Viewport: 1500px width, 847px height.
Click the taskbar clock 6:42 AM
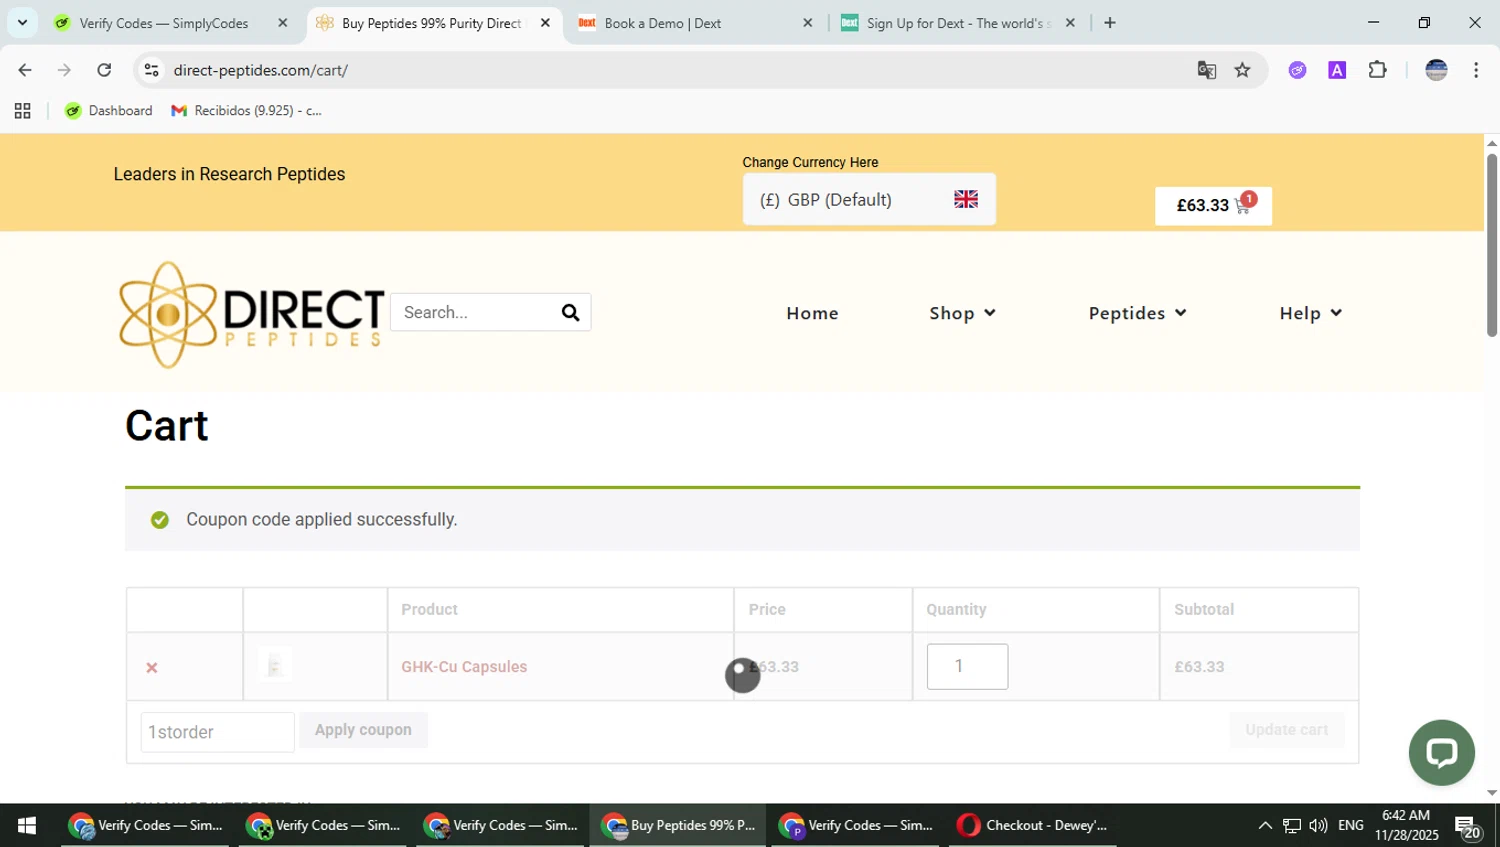coord(1406,815)
